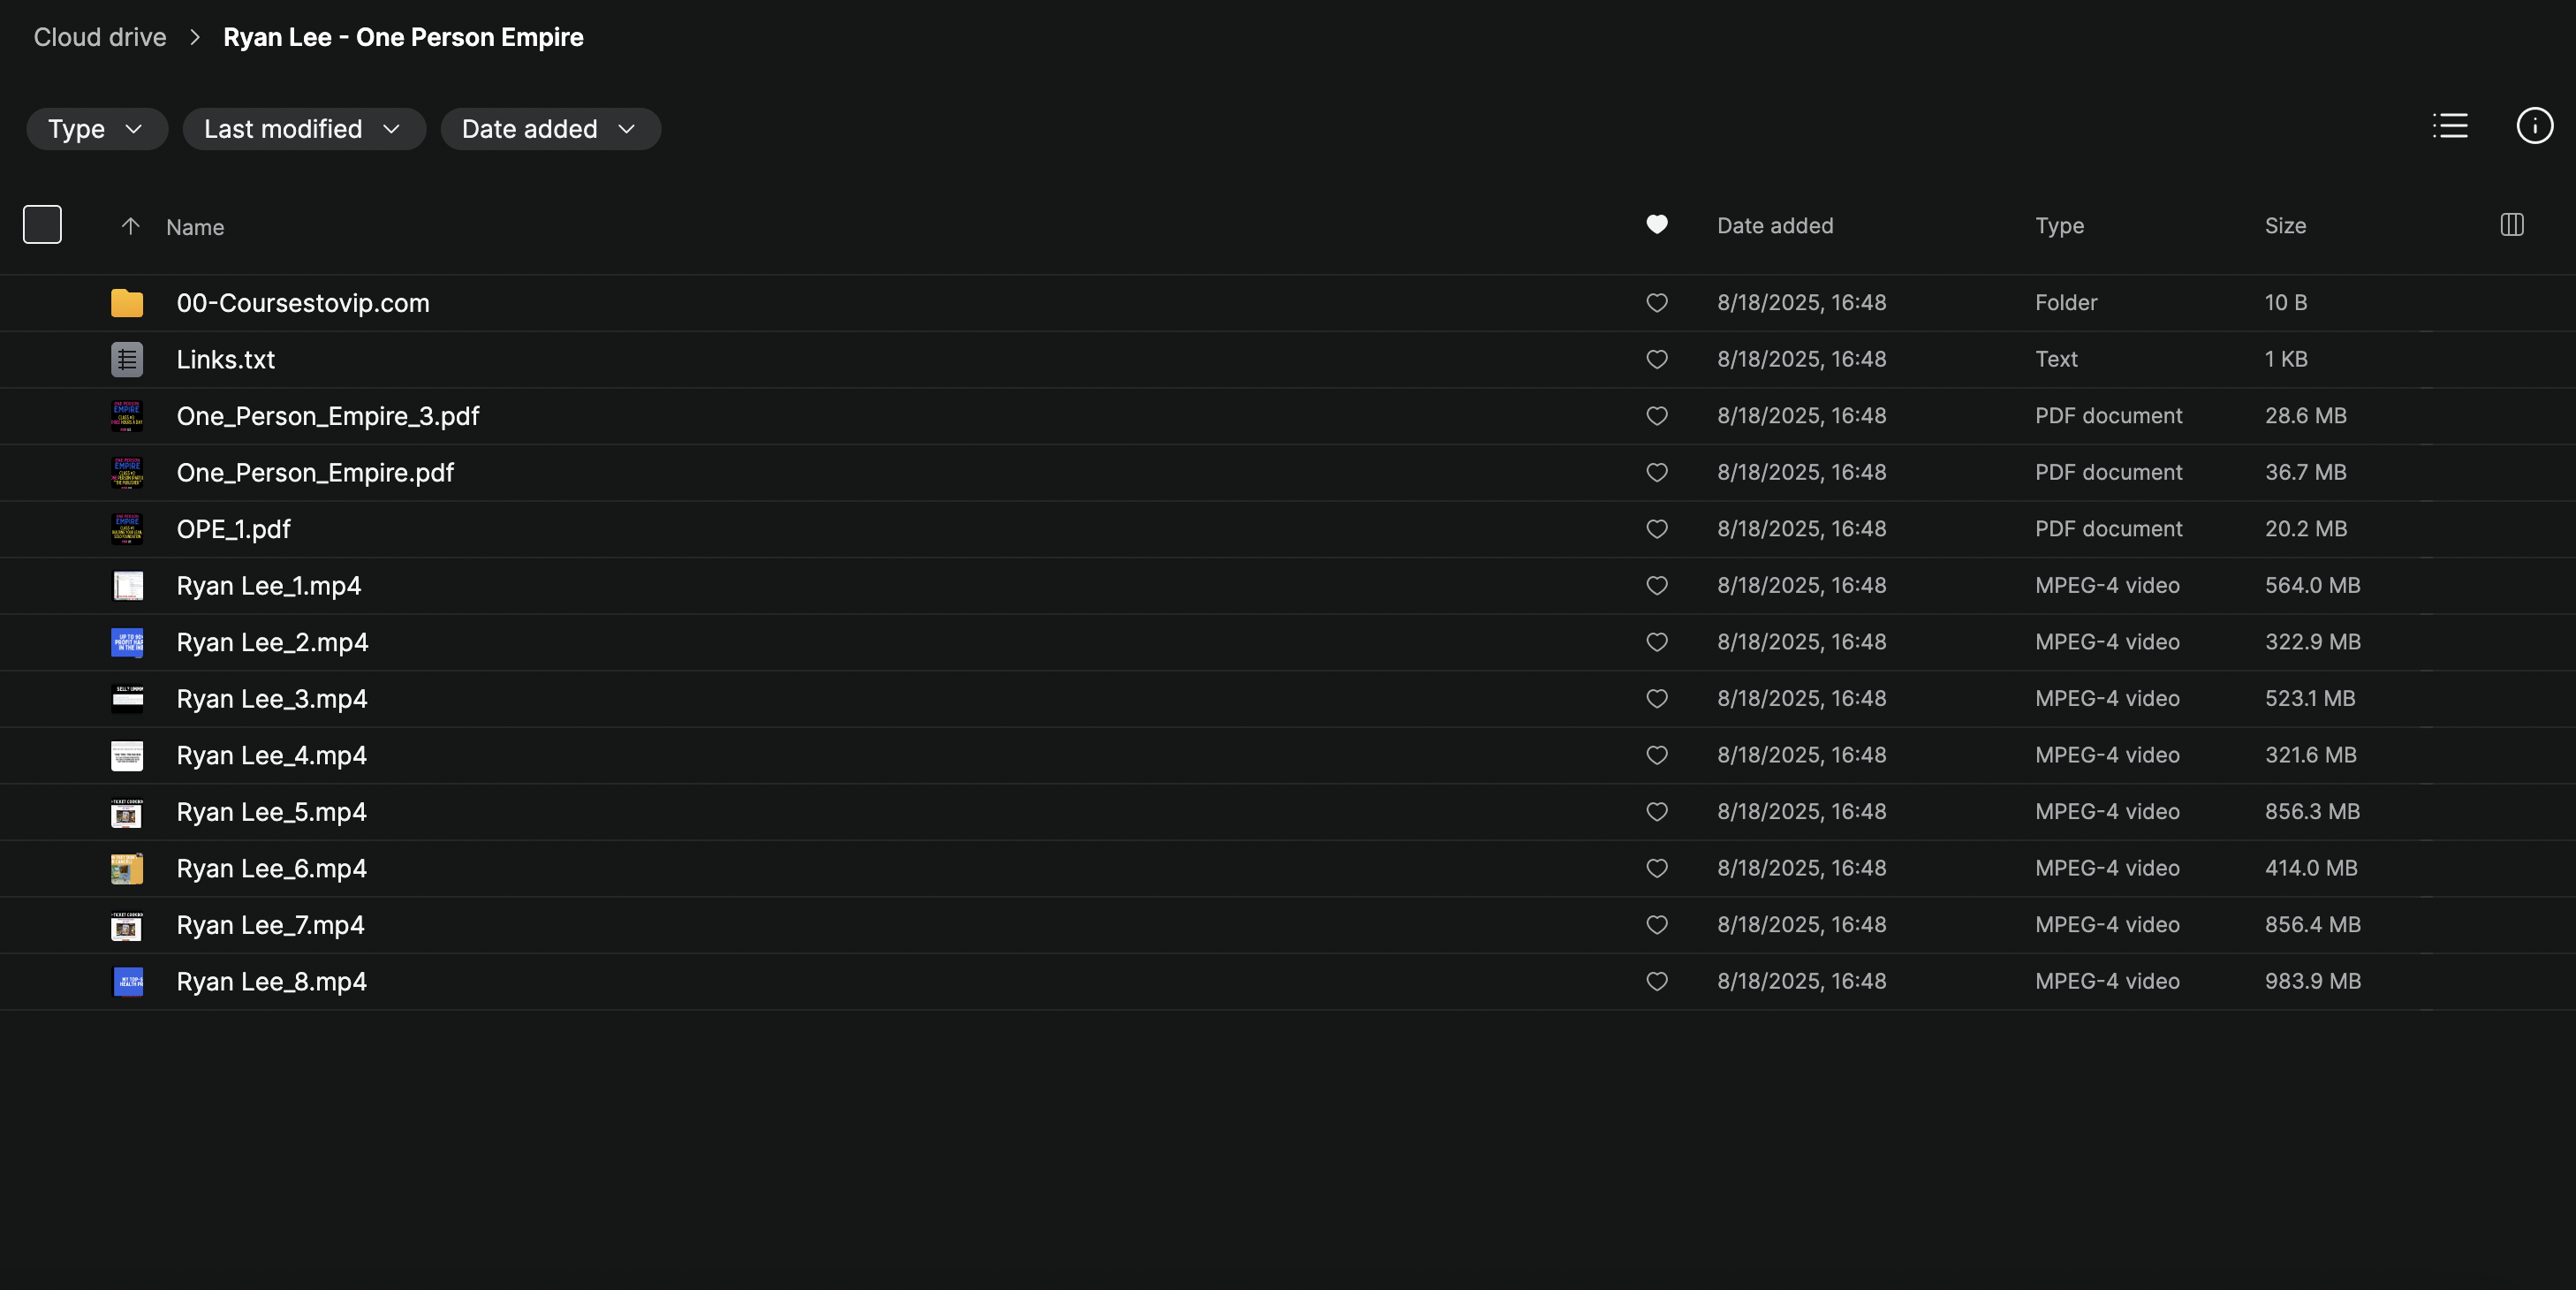Click the Links.txt text file icon
This screenshot has height=1290, width=2576.
point(127,360)
